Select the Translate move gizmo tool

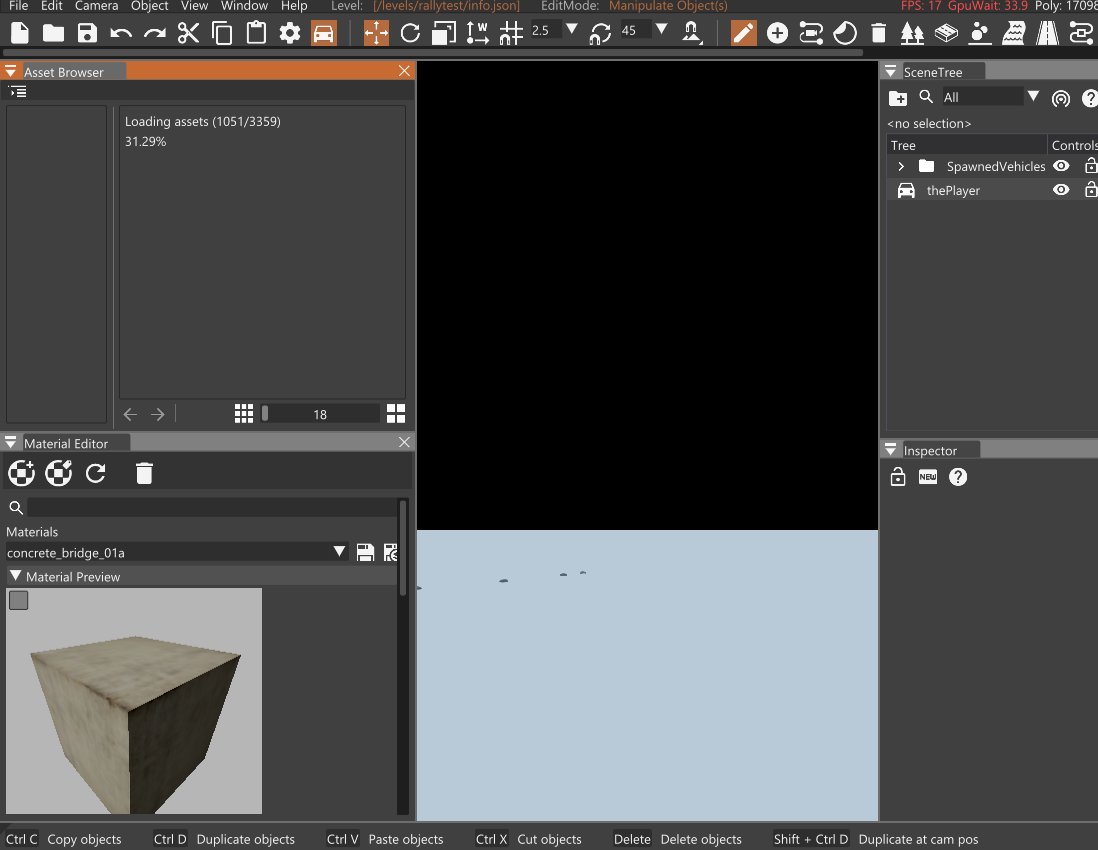pyautogui.click(x=376, y=33)
